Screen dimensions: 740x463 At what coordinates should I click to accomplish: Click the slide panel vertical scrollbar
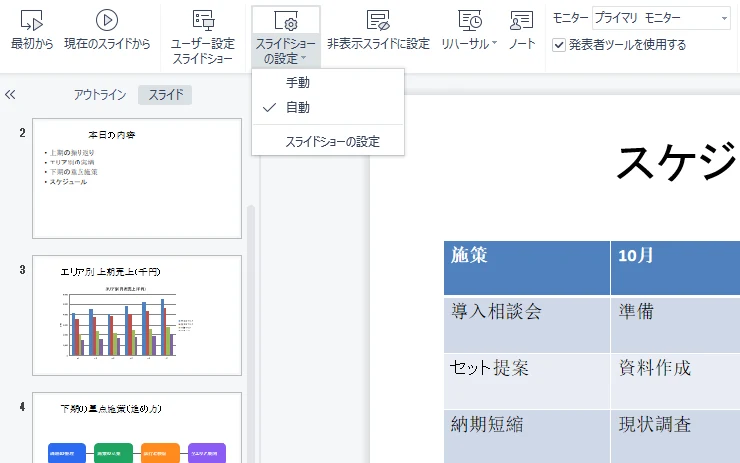click(x=251, y=334)
